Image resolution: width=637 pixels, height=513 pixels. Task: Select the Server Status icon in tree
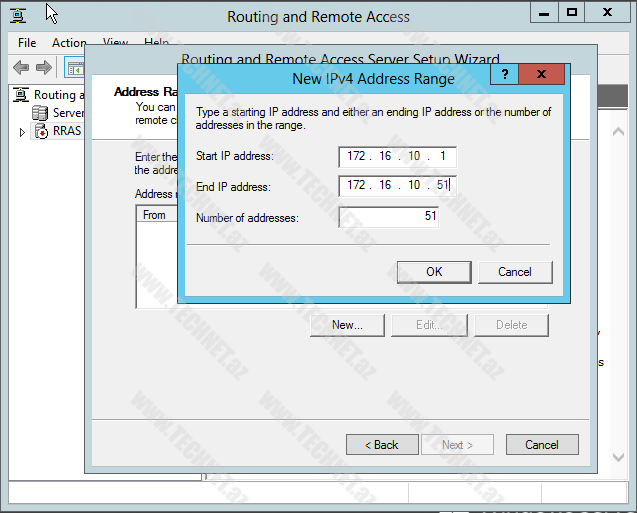[x=41, y=113]
